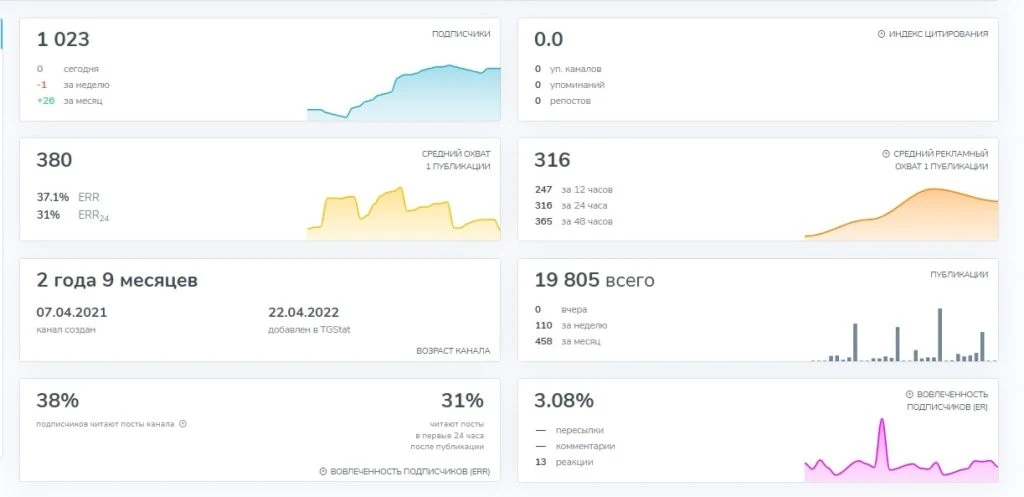The image size is (1024, 497).
Task: Select the average reach 380 value
Action: [x=54, y=160]
